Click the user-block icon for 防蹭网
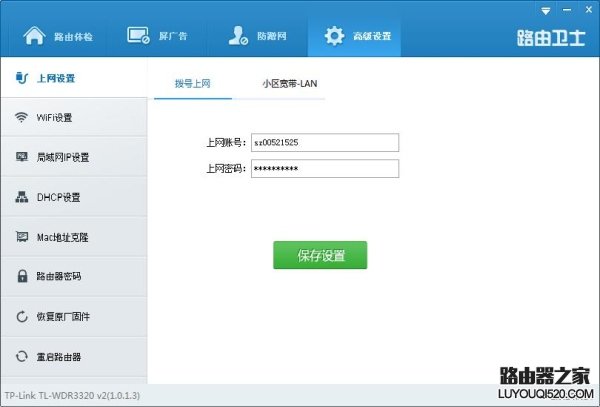The width and height of the screenshot is (600, 407). (238, 36)
